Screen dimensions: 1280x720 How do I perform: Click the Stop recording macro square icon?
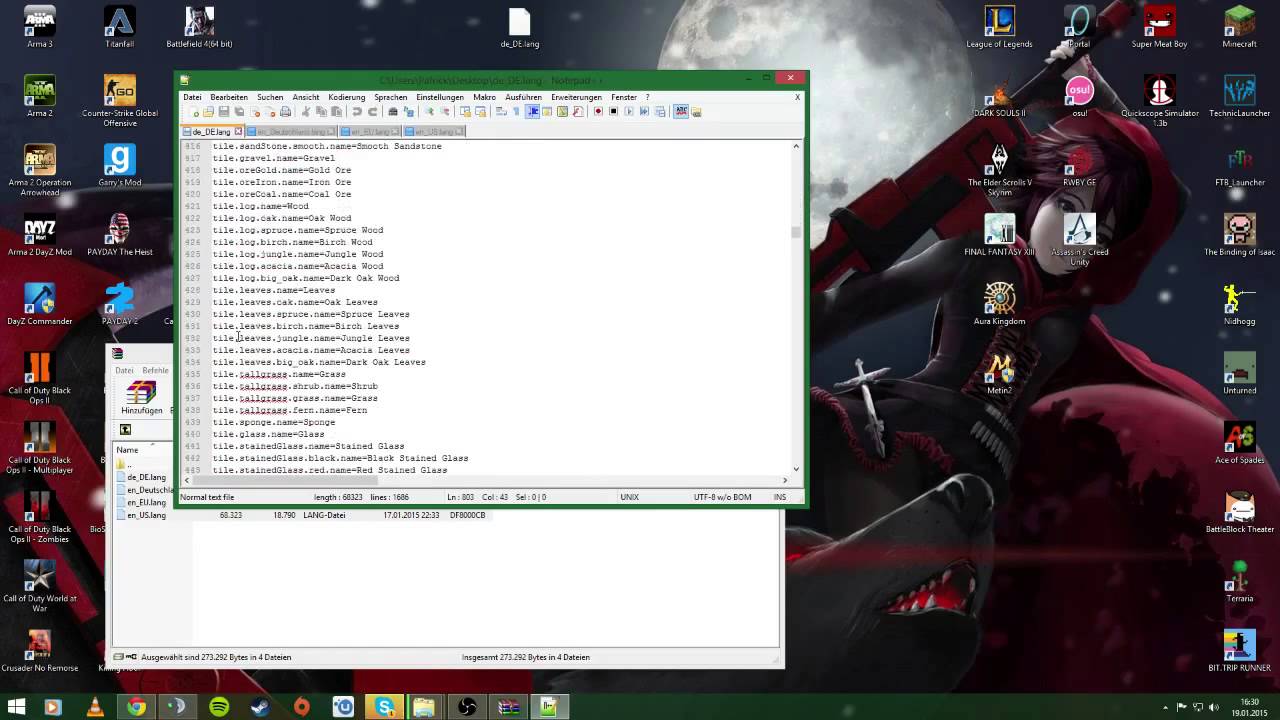pyautogui.click(x=613, y=111)
